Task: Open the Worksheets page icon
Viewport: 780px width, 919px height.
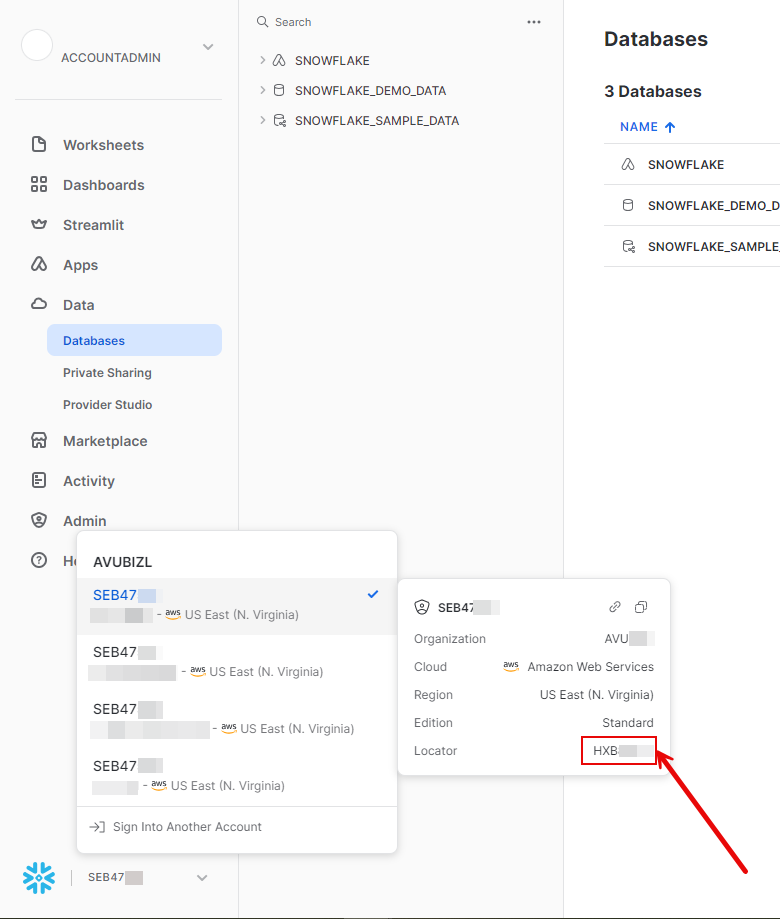Action: [x=39, y=144]
